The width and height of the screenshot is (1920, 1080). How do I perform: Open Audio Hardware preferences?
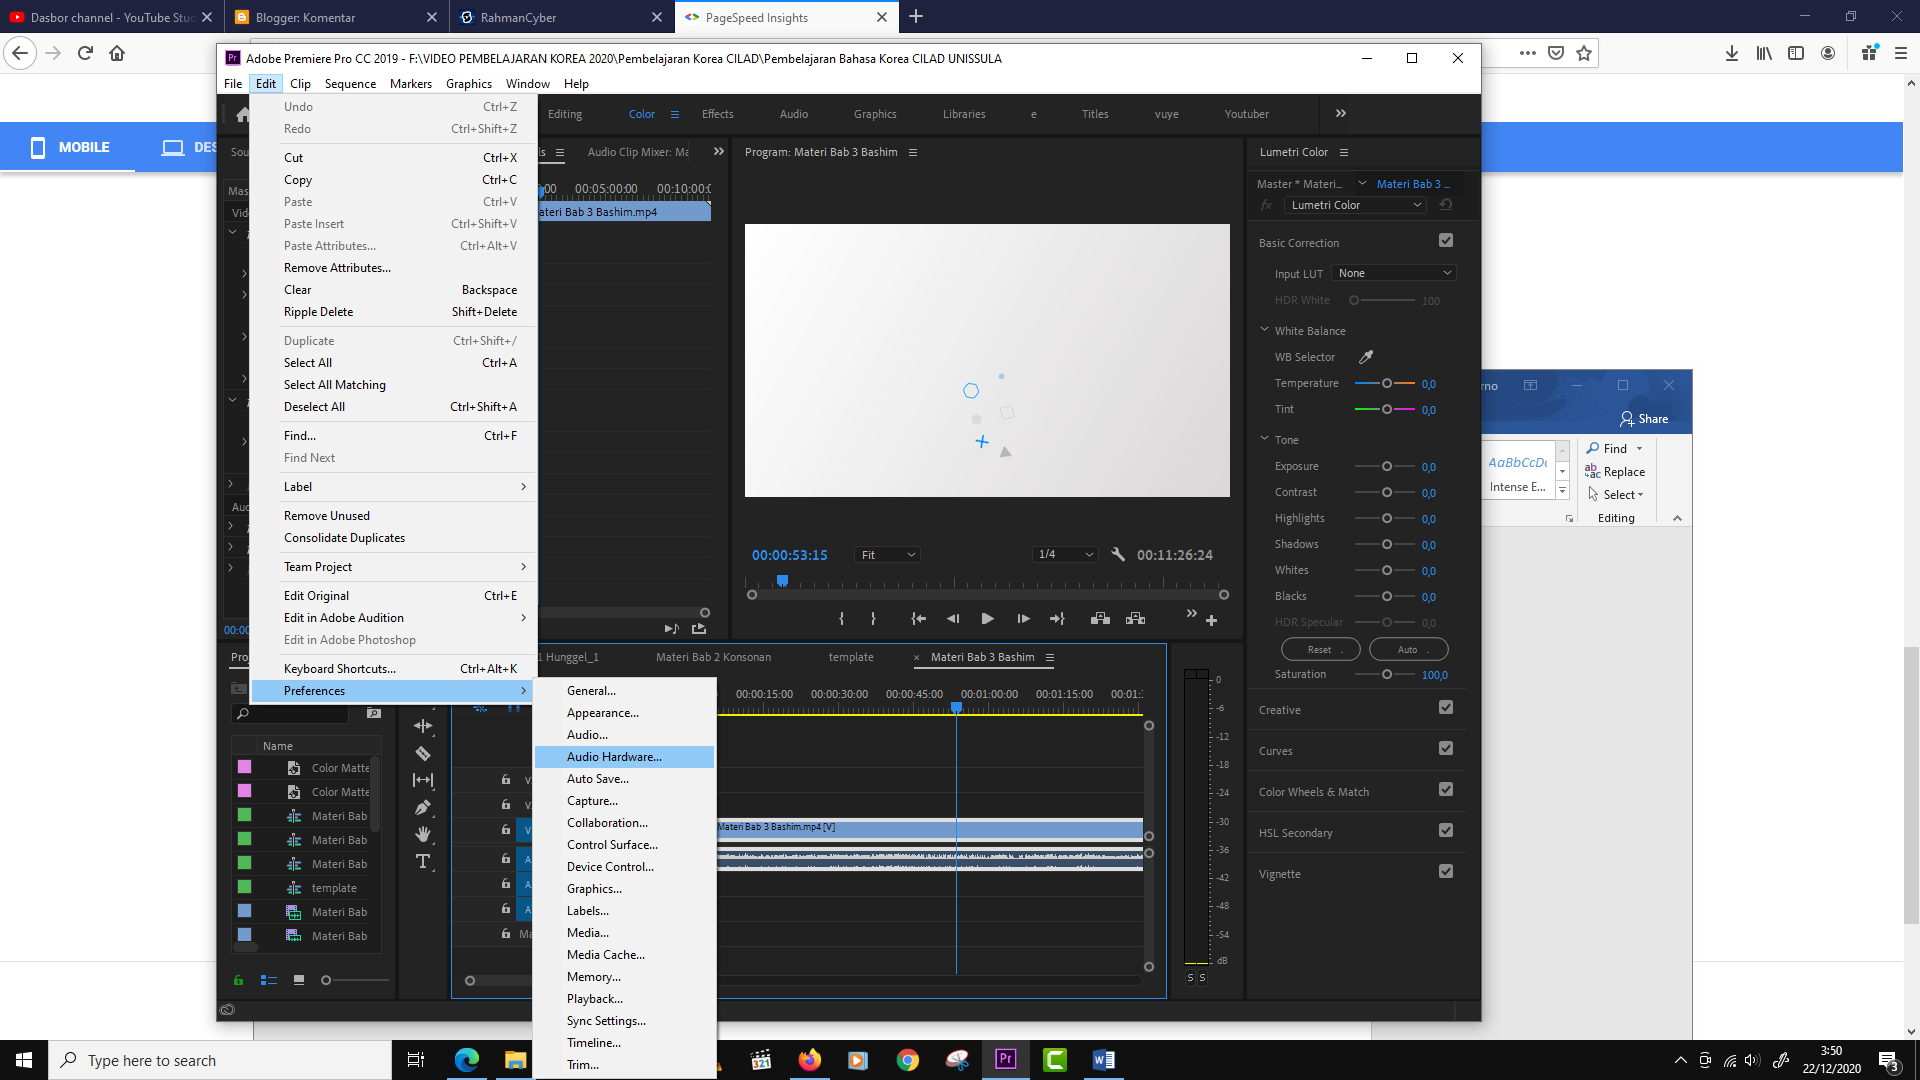[625, 757]
